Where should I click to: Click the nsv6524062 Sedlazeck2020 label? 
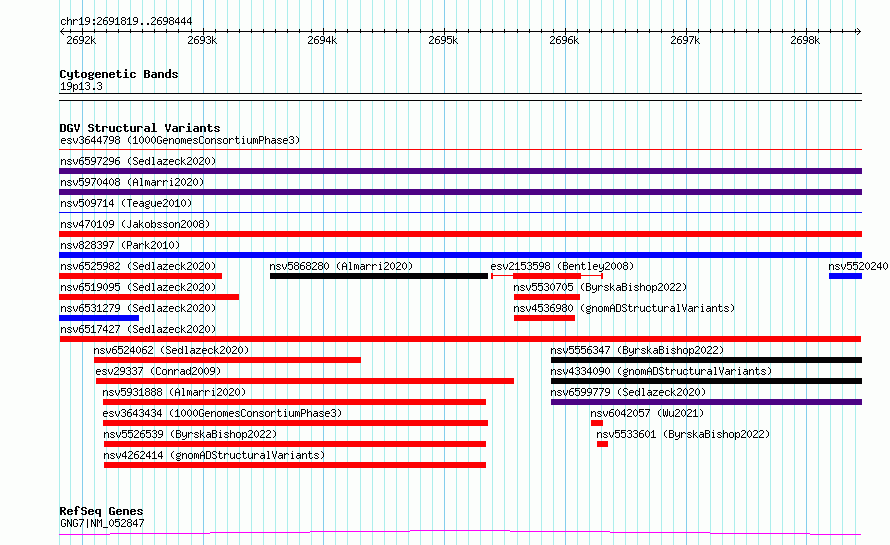coord(171,350)
